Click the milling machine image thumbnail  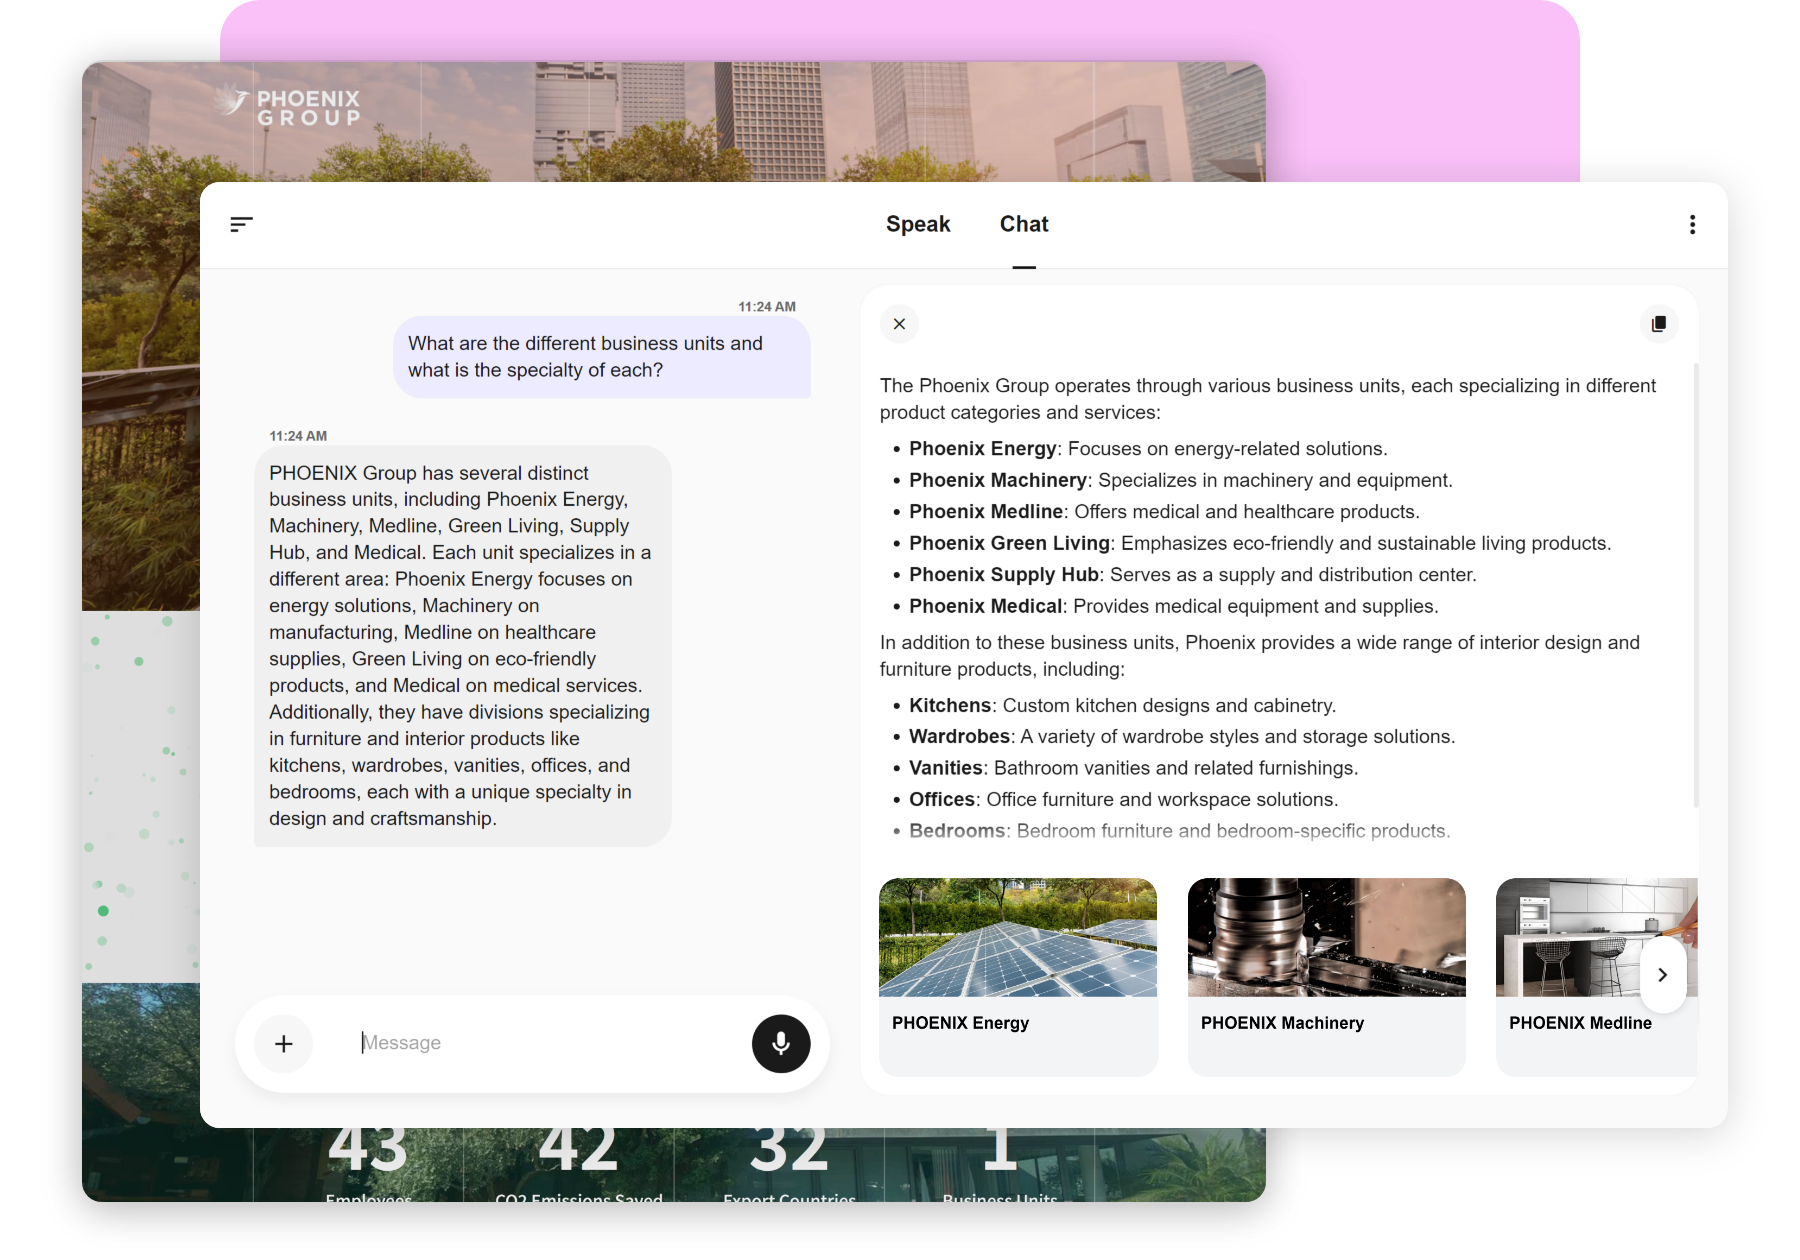(x=1325, y=937)
